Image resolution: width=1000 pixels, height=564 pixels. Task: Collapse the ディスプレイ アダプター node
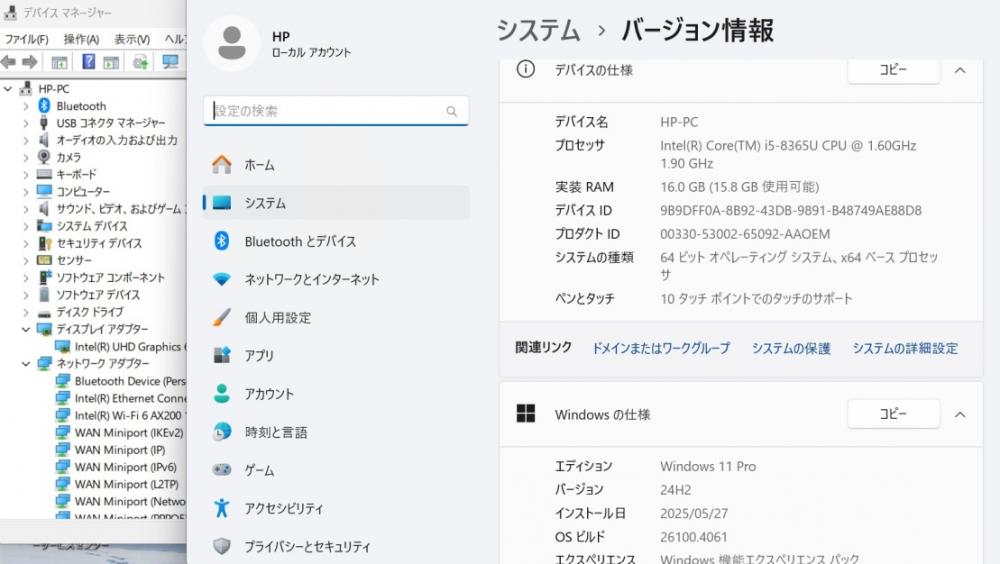(26, 329)
